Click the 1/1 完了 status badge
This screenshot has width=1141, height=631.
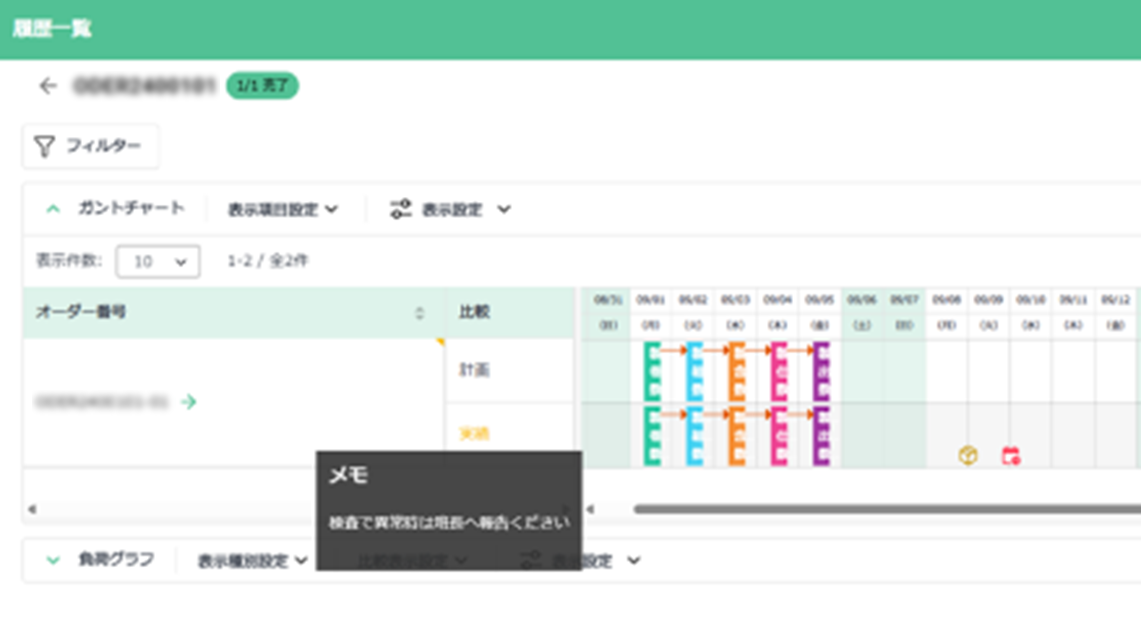[262, 86]
